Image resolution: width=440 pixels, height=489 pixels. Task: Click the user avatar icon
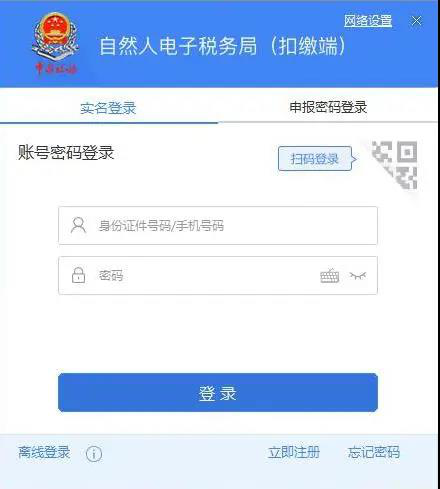click(78, 225)
